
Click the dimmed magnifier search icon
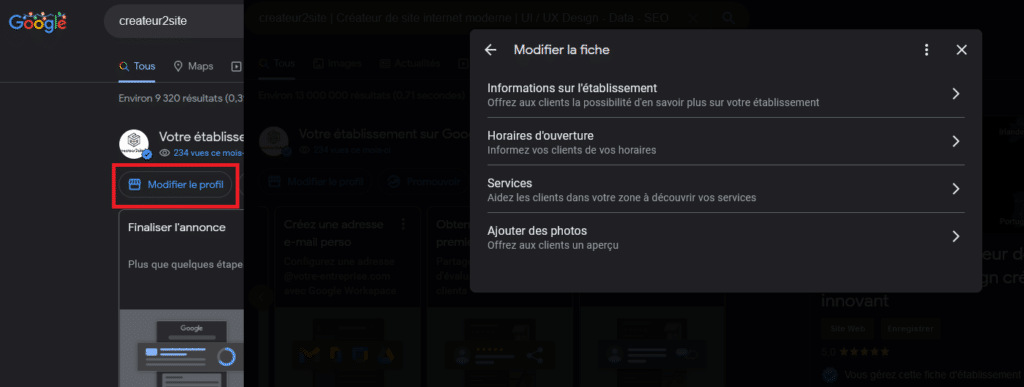click(x=728, y=19)
